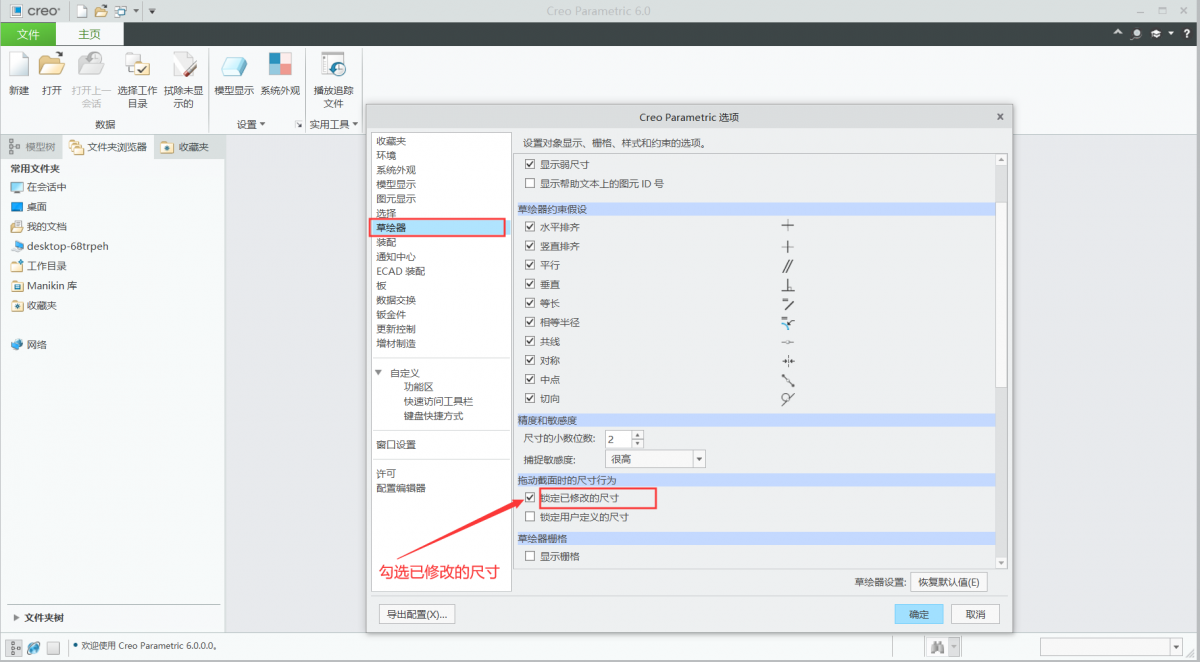Open Manikin 库 item
The height and width of the screenshot is (662, 1200).
(x=43, y=286)
